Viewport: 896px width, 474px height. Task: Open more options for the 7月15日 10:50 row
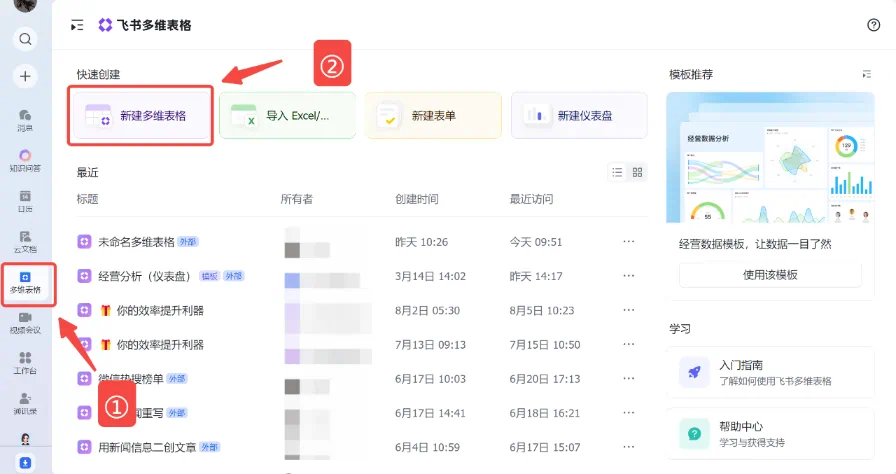coord(629,344)
